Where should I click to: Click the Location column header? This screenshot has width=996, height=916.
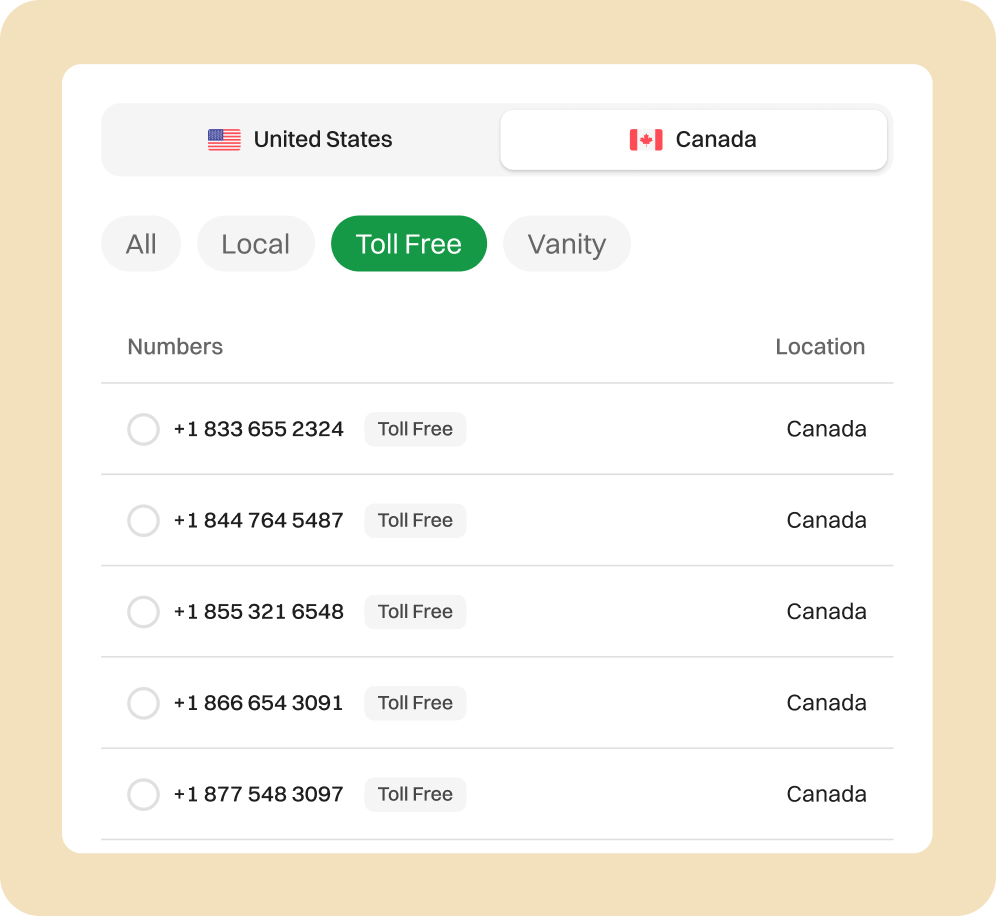click(820, 347)
